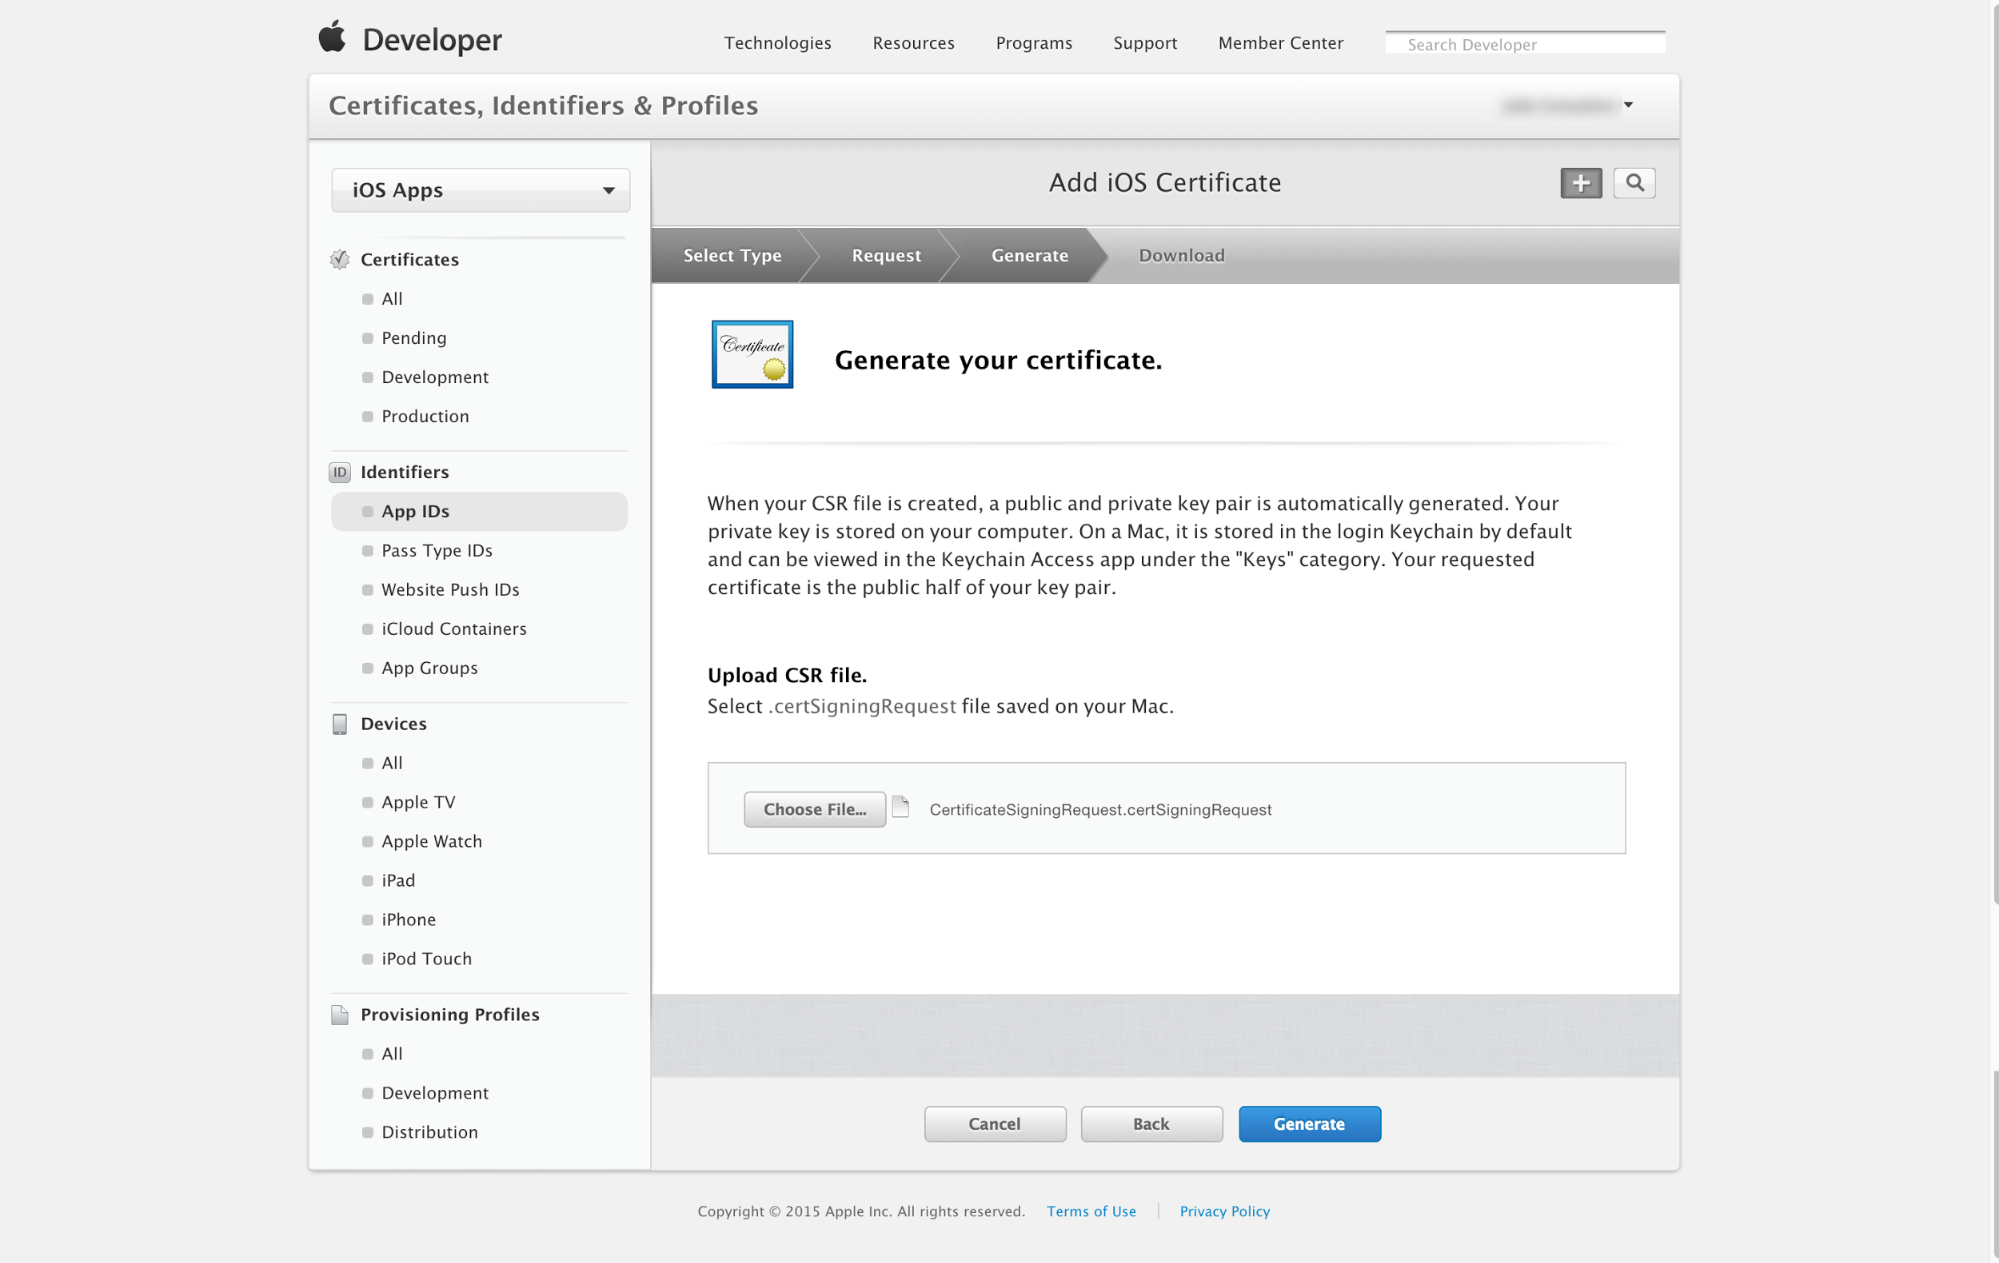Click the Devices section icon in sidebar

[340, 723]
